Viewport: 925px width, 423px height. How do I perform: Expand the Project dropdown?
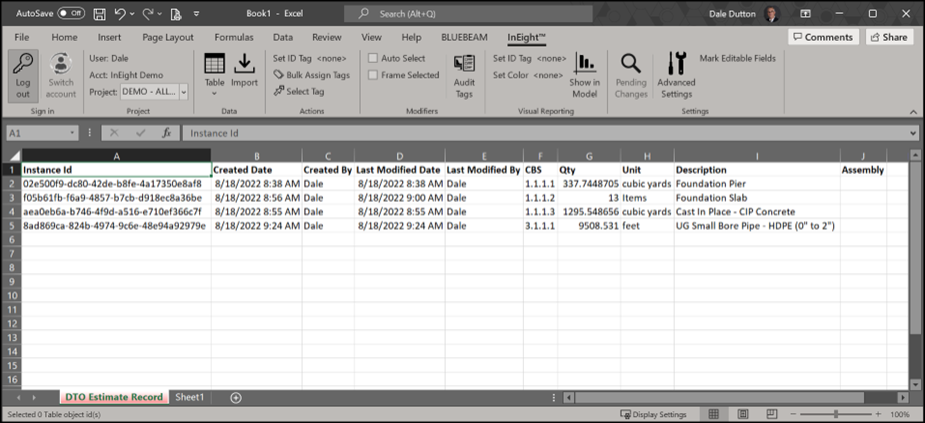(183, 91)
